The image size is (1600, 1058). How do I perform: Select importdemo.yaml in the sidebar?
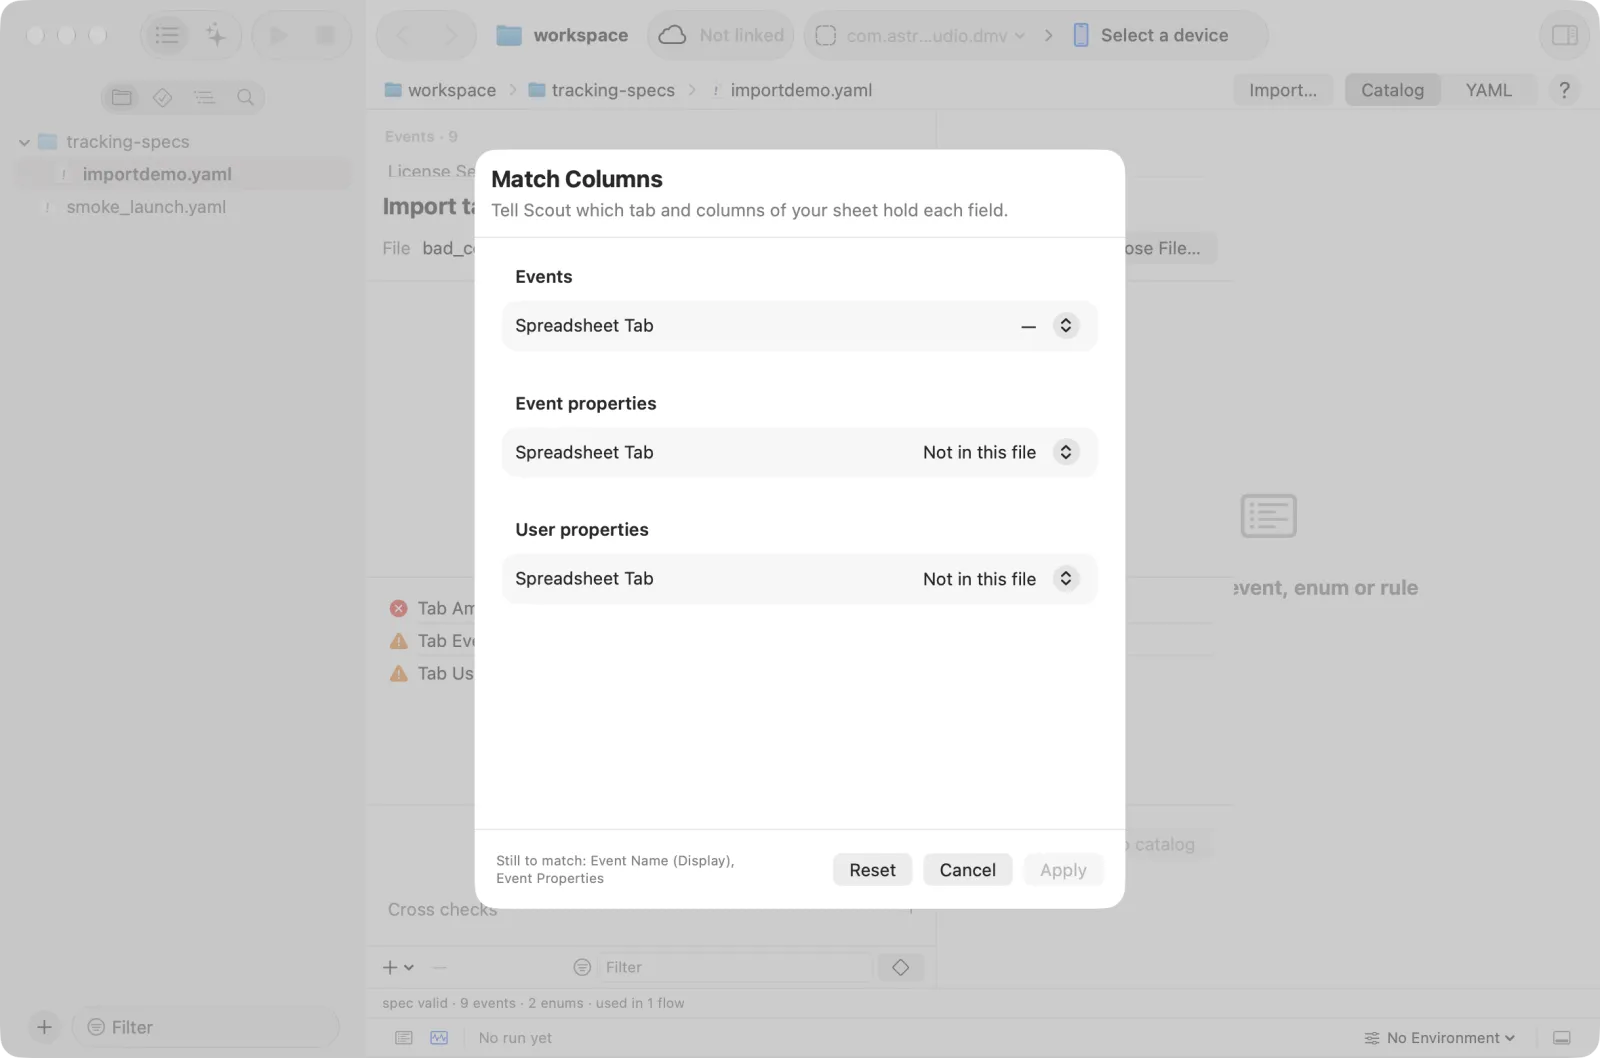pos(185,174)
